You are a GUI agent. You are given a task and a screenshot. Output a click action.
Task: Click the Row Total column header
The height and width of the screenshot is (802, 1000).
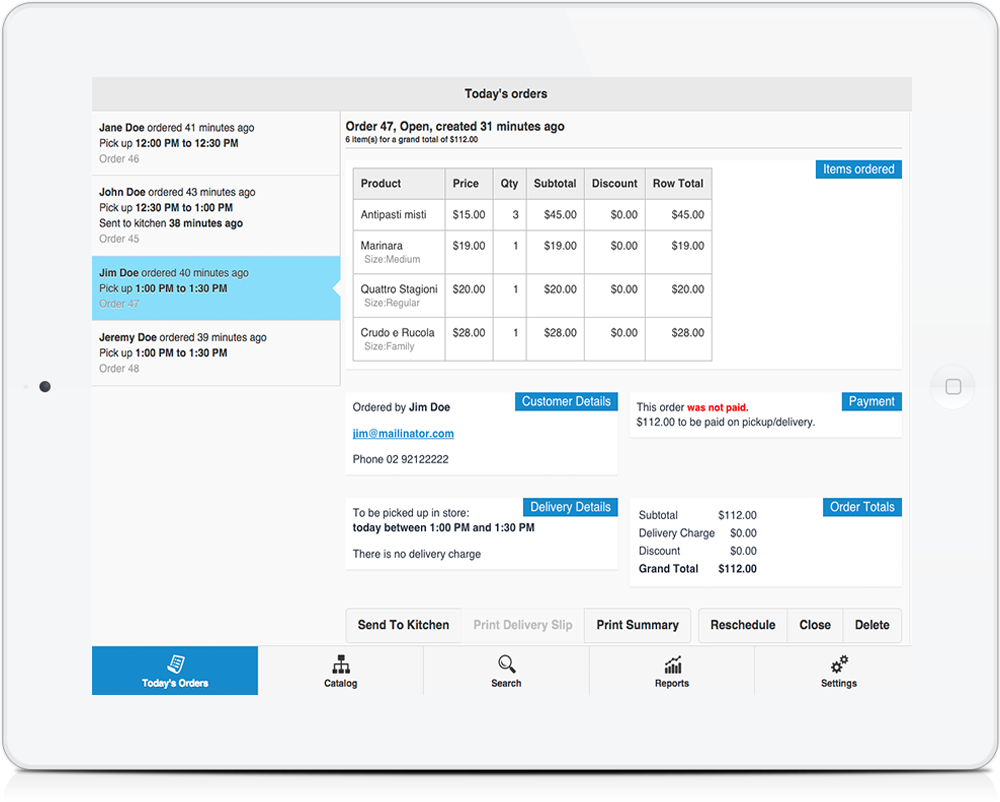click(678, 184)
